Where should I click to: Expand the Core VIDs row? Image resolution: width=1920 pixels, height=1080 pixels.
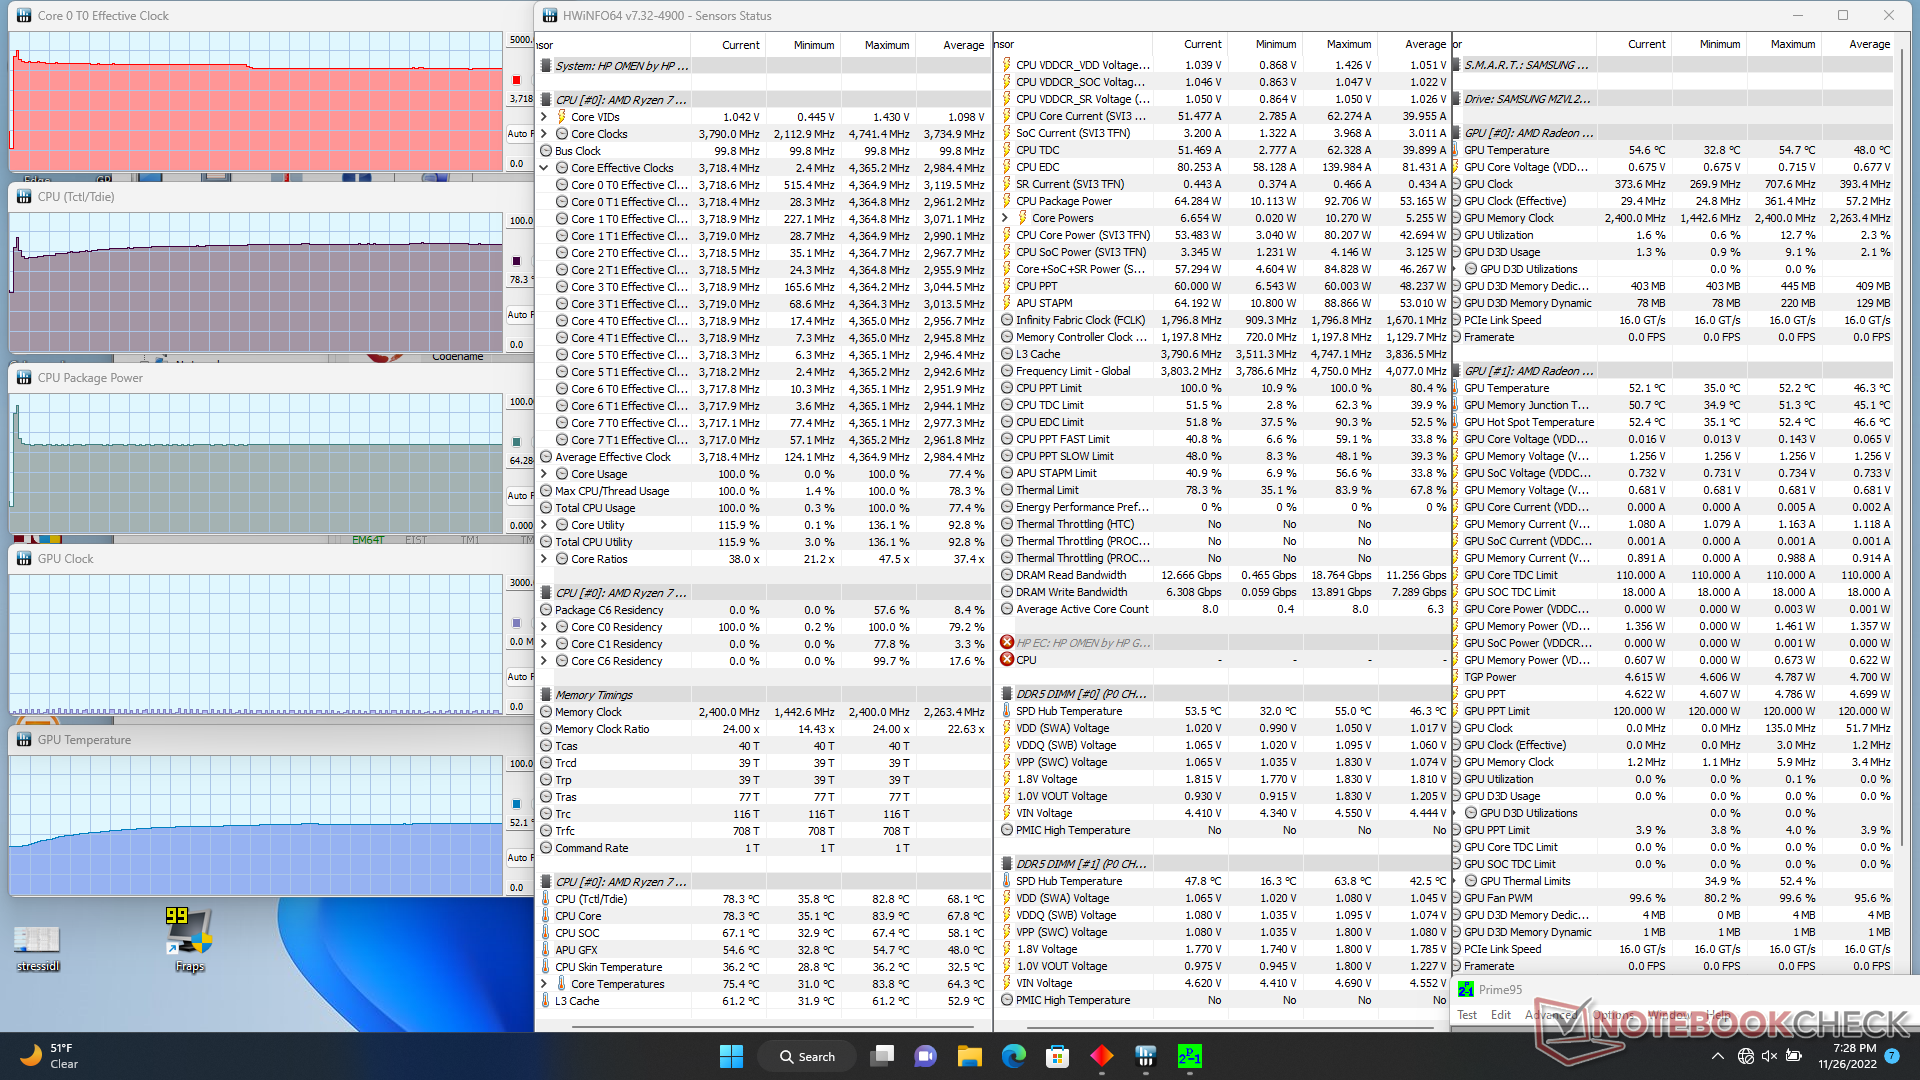[x=544, y=117]
